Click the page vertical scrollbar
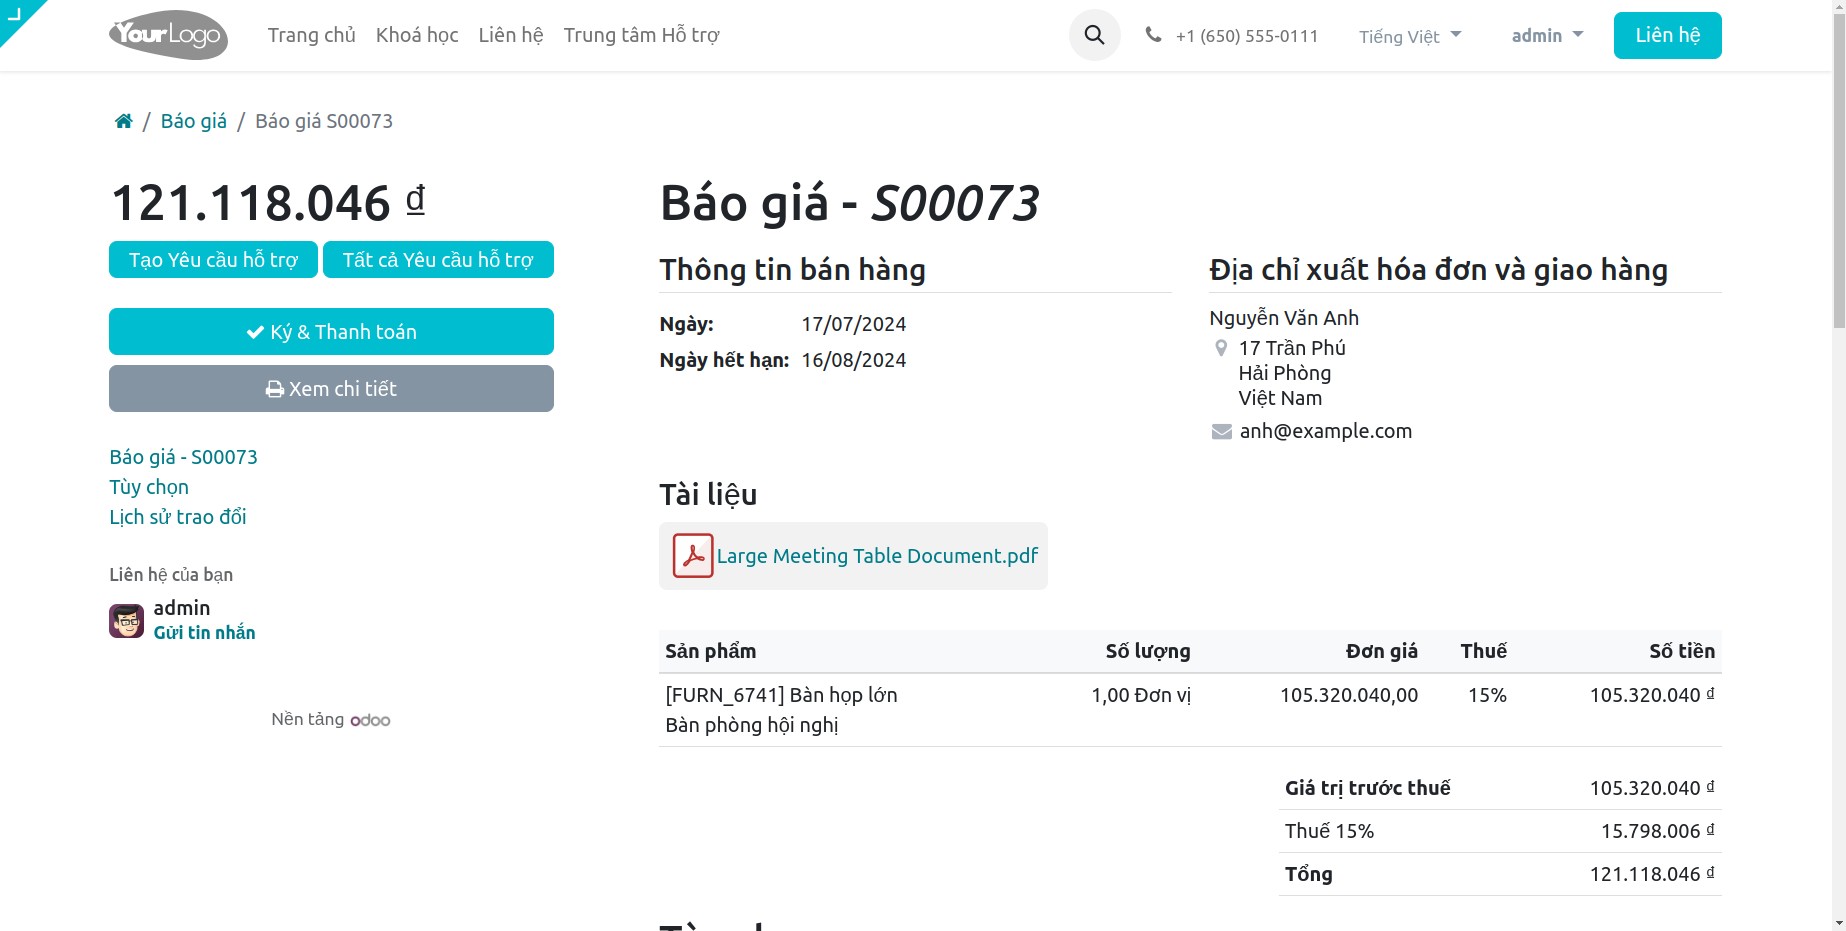Screen dimensions: 1846x931 1838,200
